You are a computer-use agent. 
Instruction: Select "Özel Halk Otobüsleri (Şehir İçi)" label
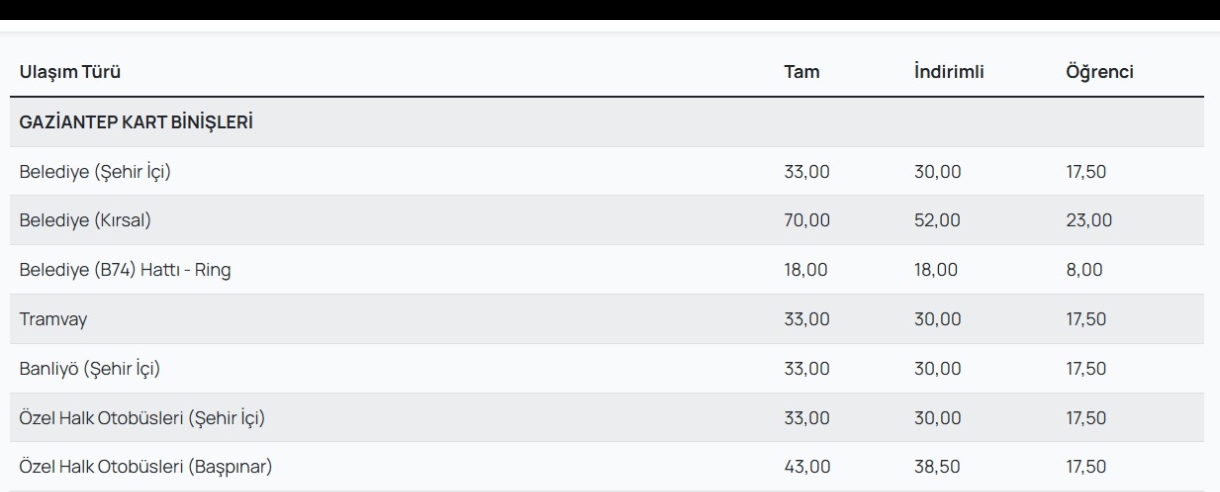pos(141,417)
